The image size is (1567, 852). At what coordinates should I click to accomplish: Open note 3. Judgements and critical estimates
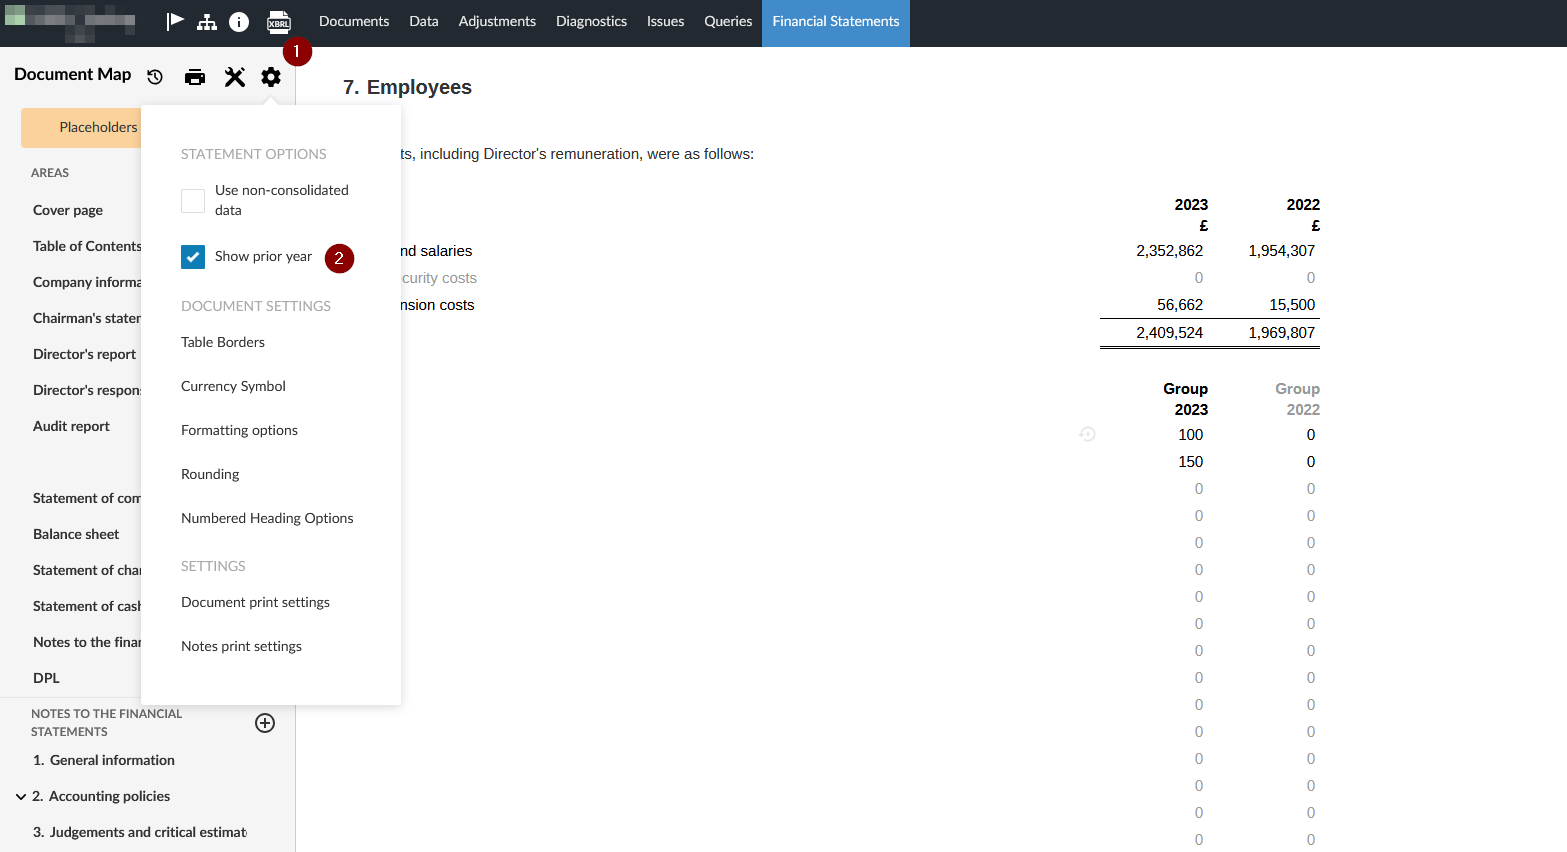click(140, 832)
